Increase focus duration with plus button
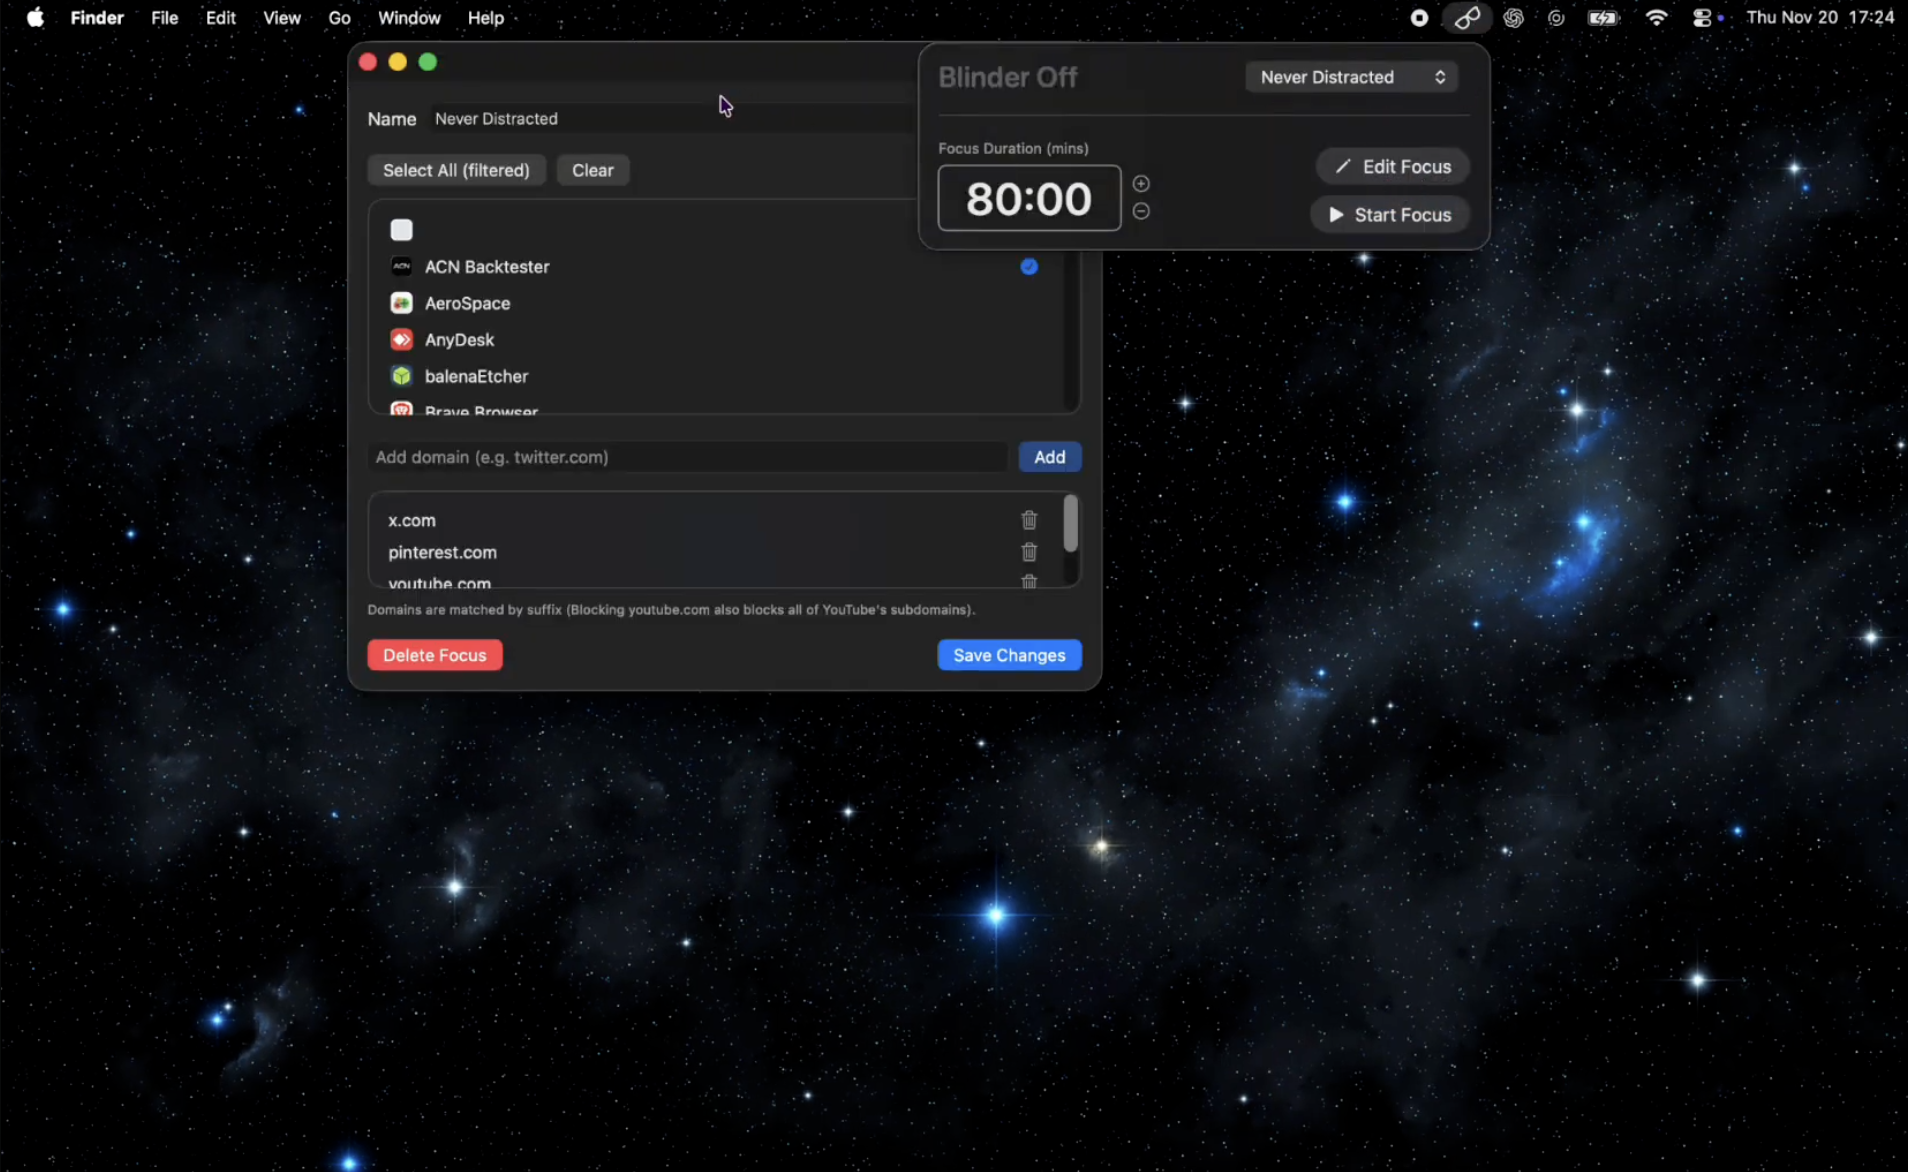The height and width of the screenshot is (1172, 1908). tap(1141, 184)
